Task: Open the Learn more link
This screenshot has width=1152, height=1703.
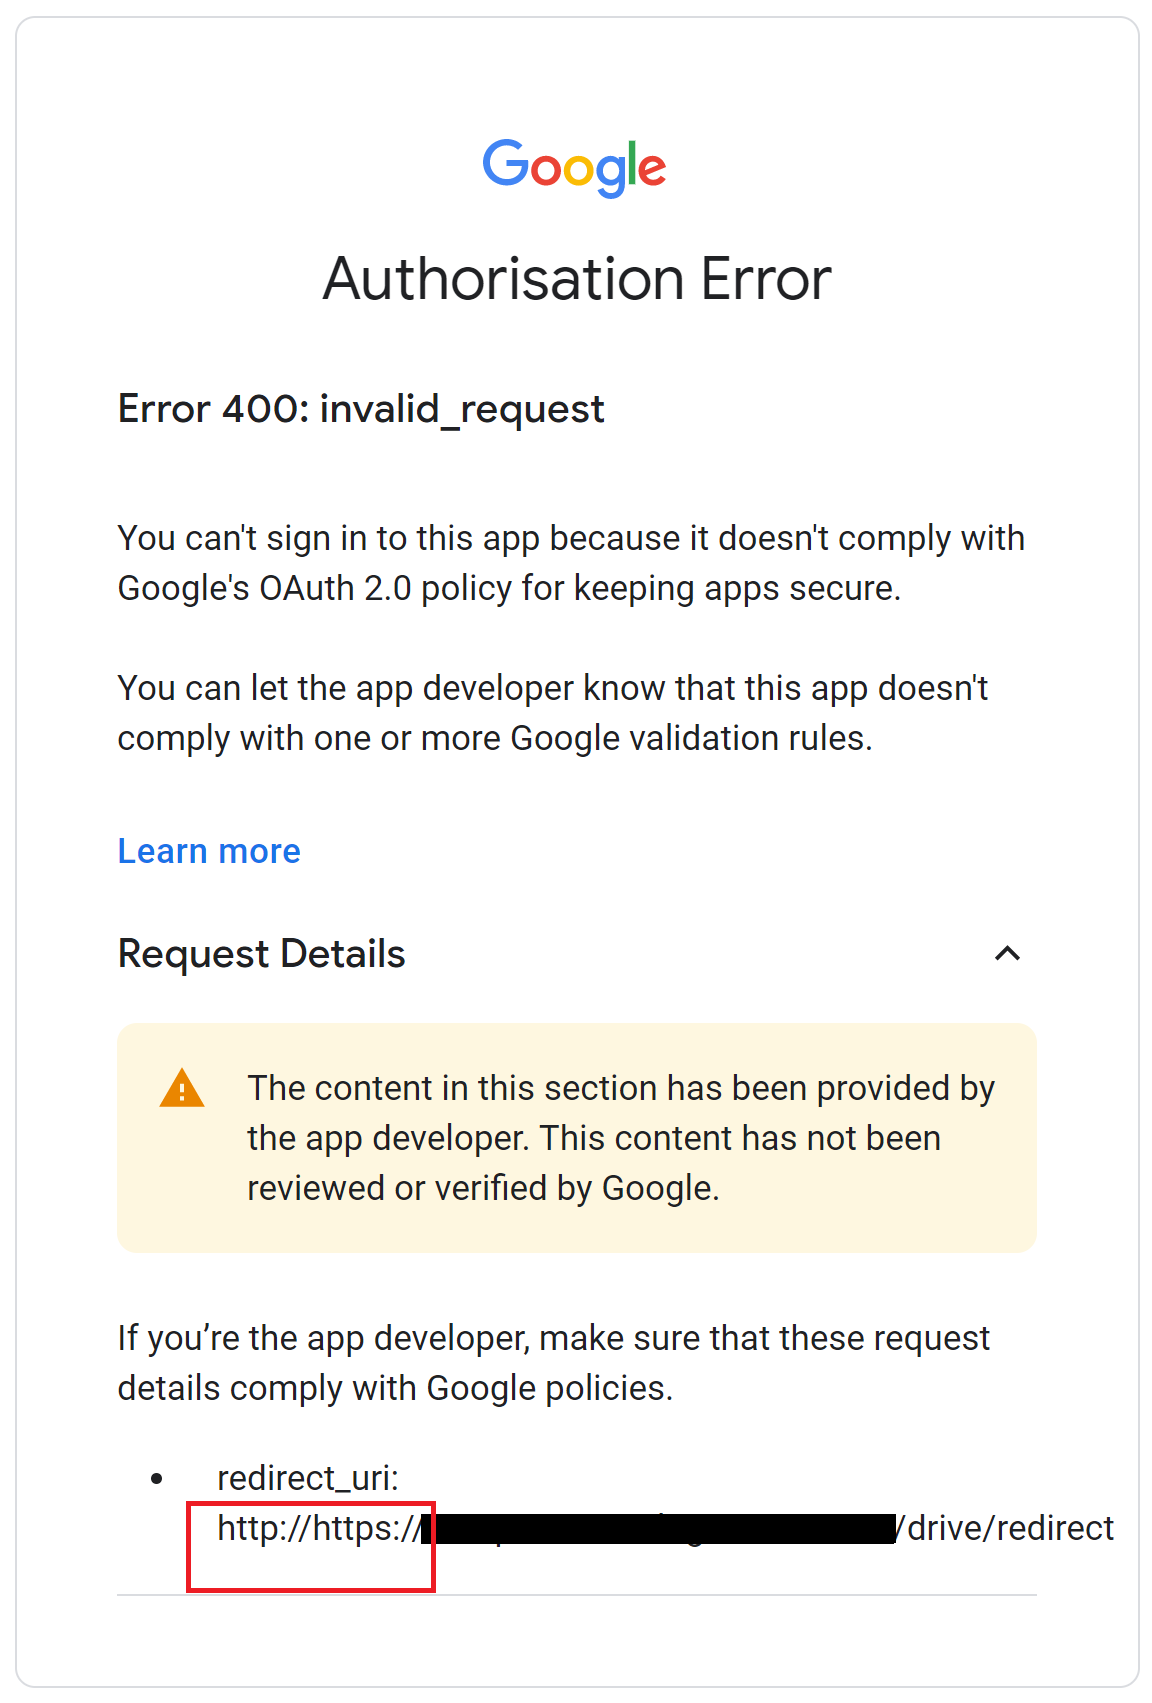Action: tap(209, 851)
